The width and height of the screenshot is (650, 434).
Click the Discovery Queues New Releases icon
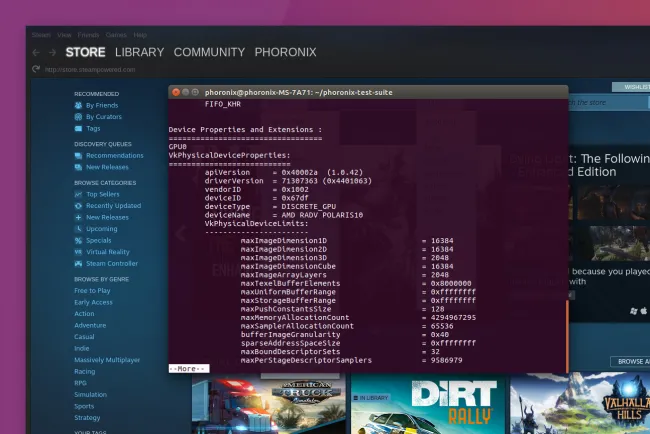click(78, 167)
